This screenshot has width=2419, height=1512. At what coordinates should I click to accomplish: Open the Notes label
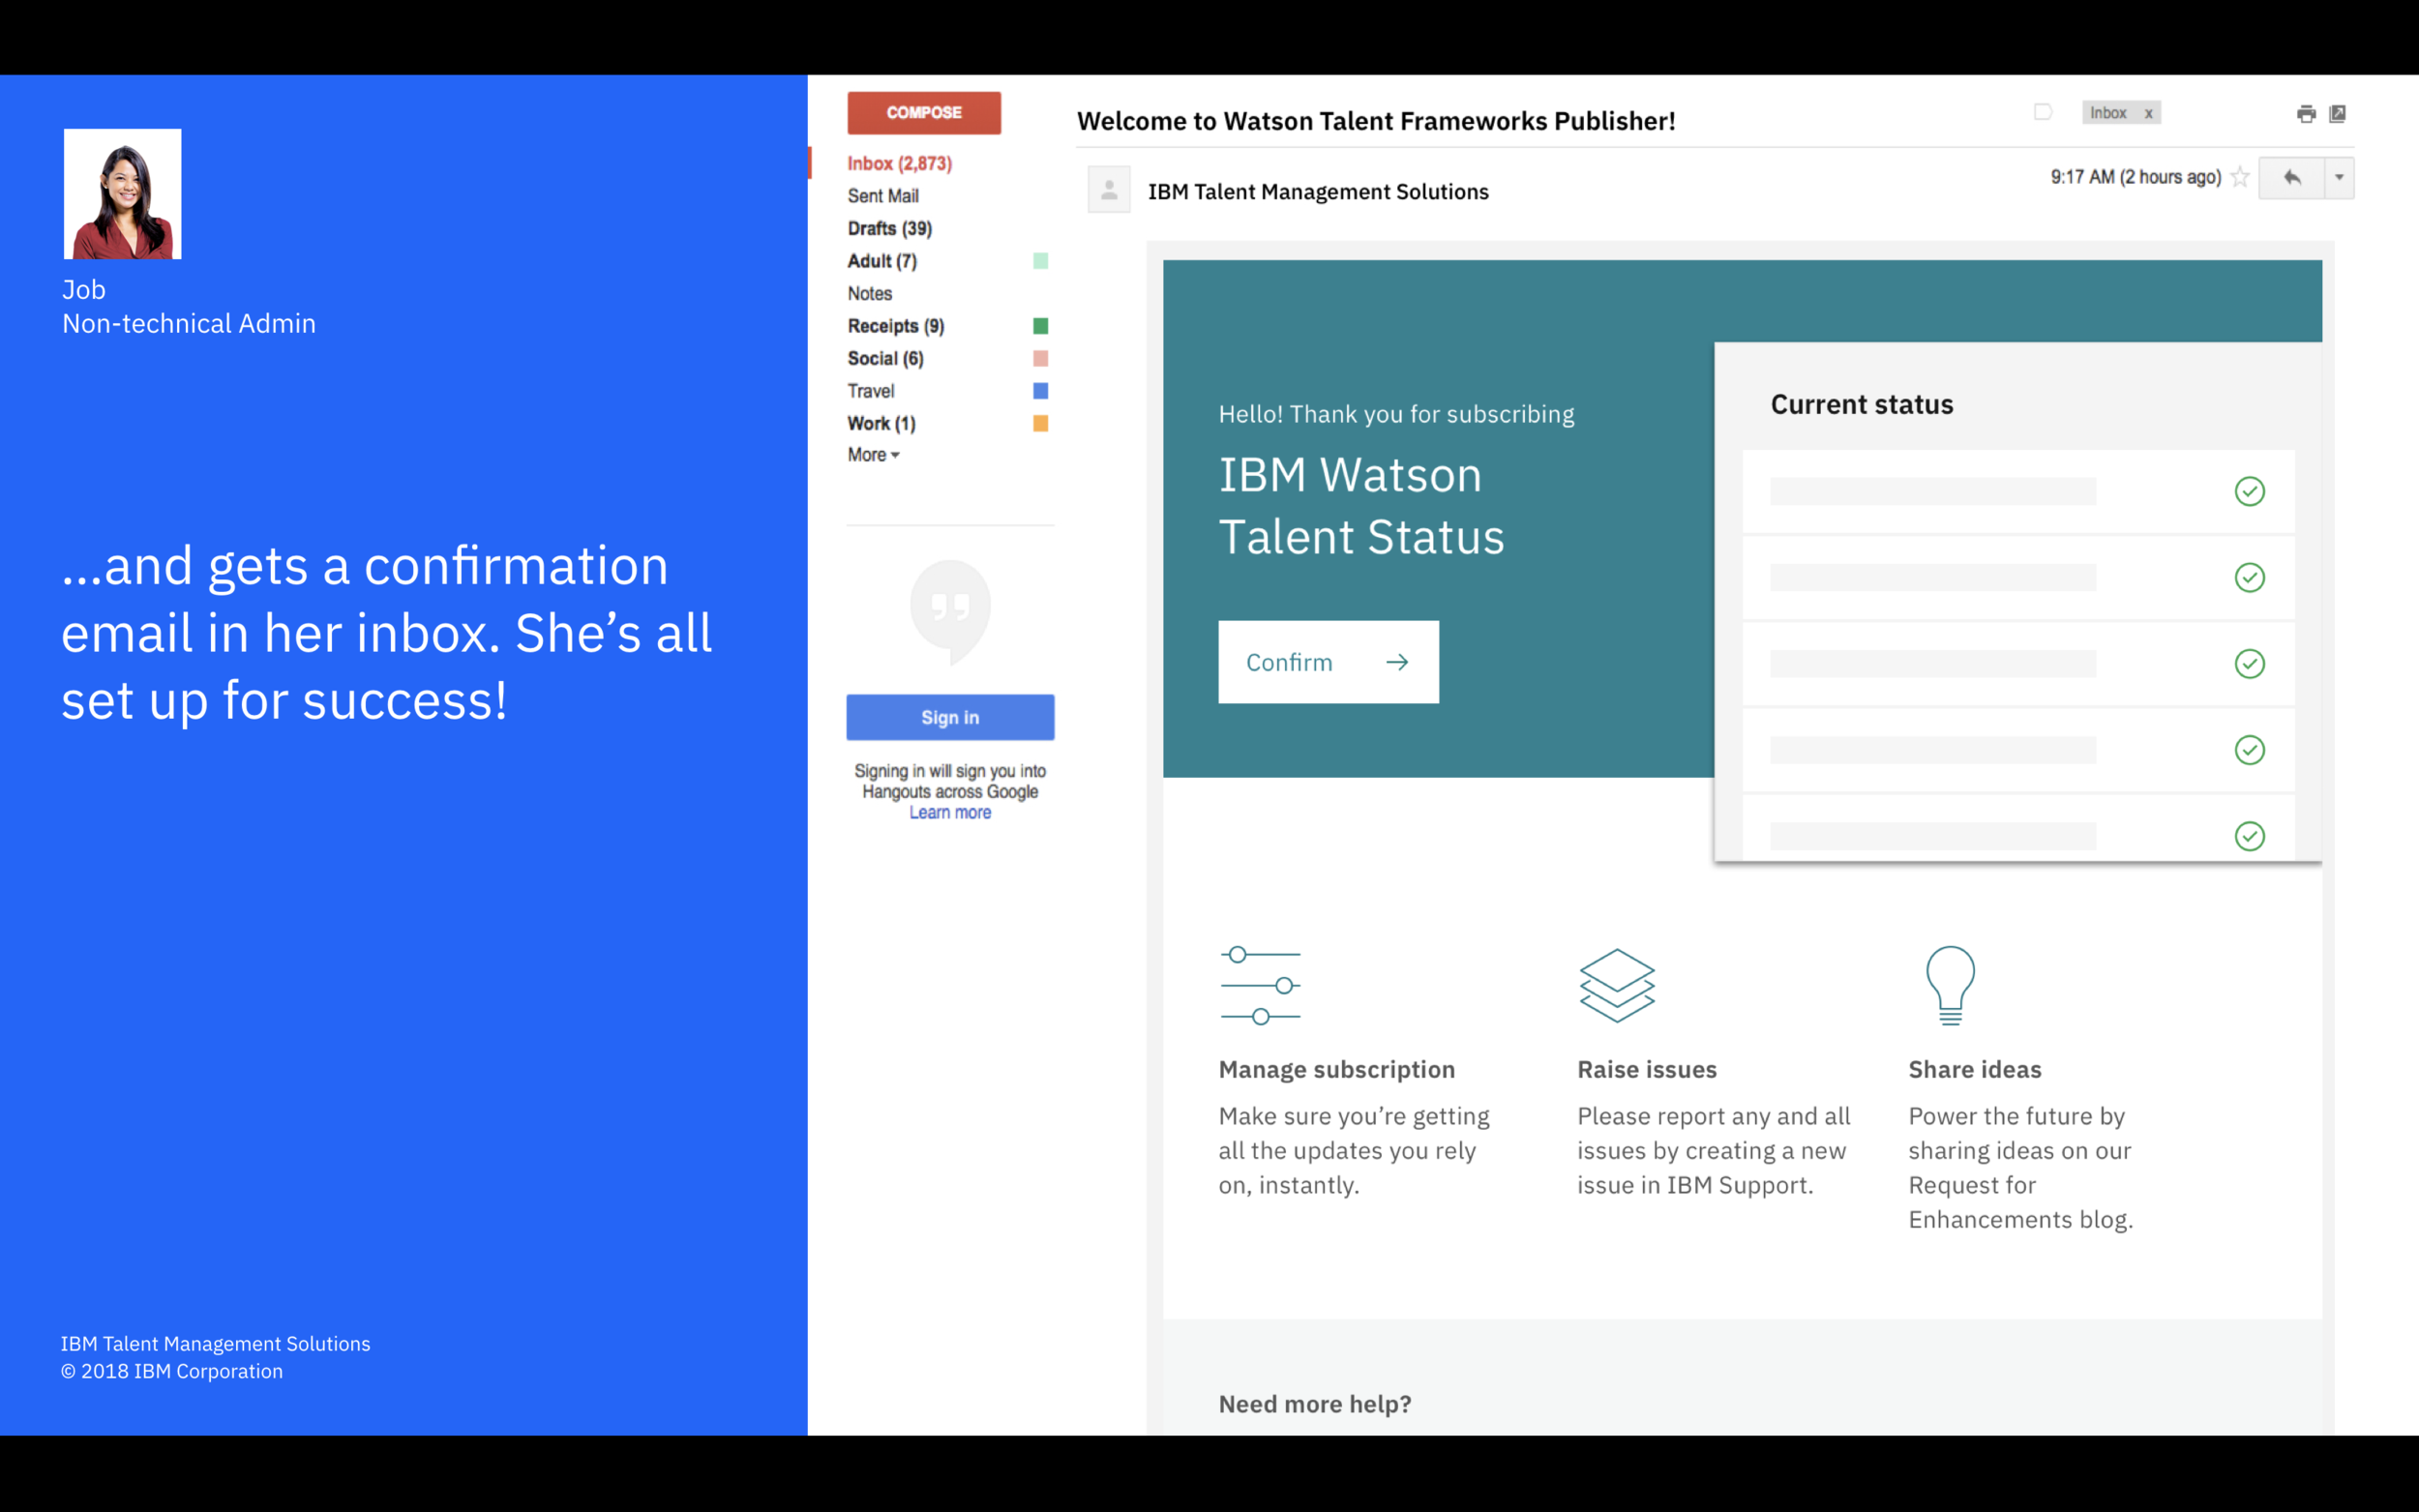[x=870, y=293]
